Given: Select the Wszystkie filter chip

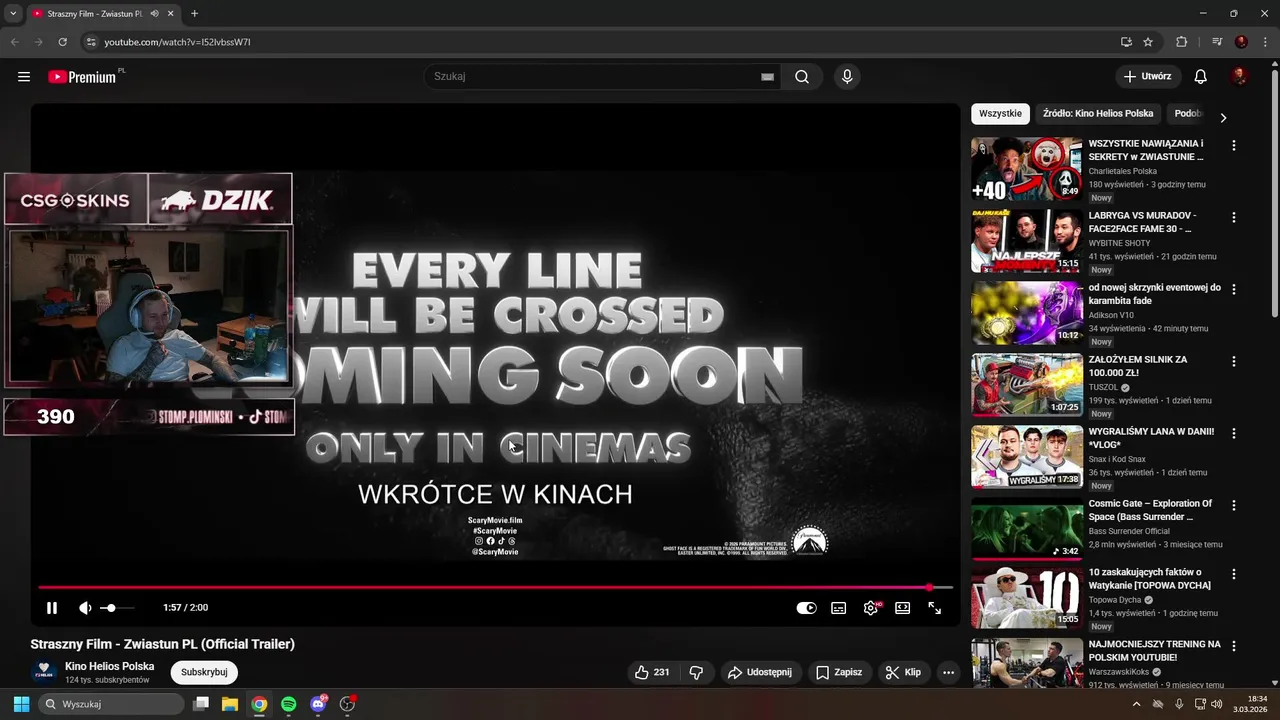Looking at the screenshot, I should pos(1000,114).
